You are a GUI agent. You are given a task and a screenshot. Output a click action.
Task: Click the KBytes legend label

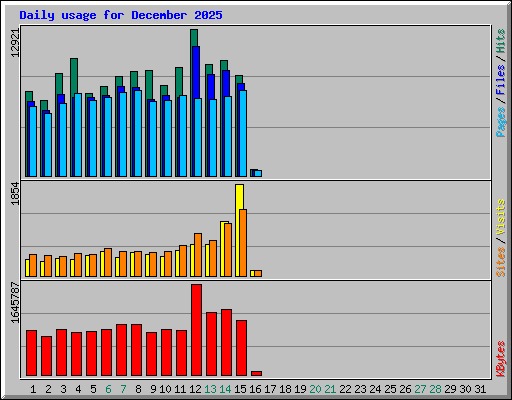[x=500, y=359]
